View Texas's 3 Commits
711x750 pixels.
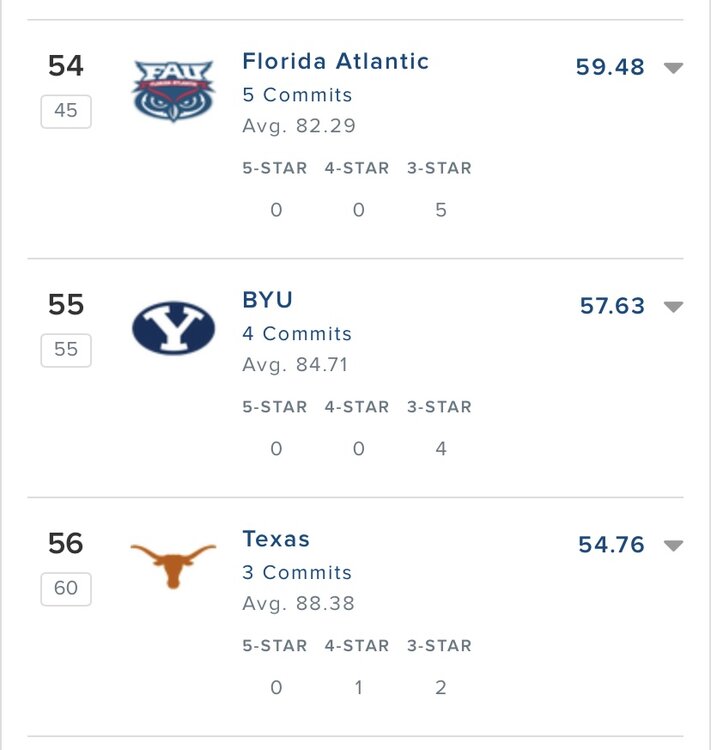tap(297, 573)
